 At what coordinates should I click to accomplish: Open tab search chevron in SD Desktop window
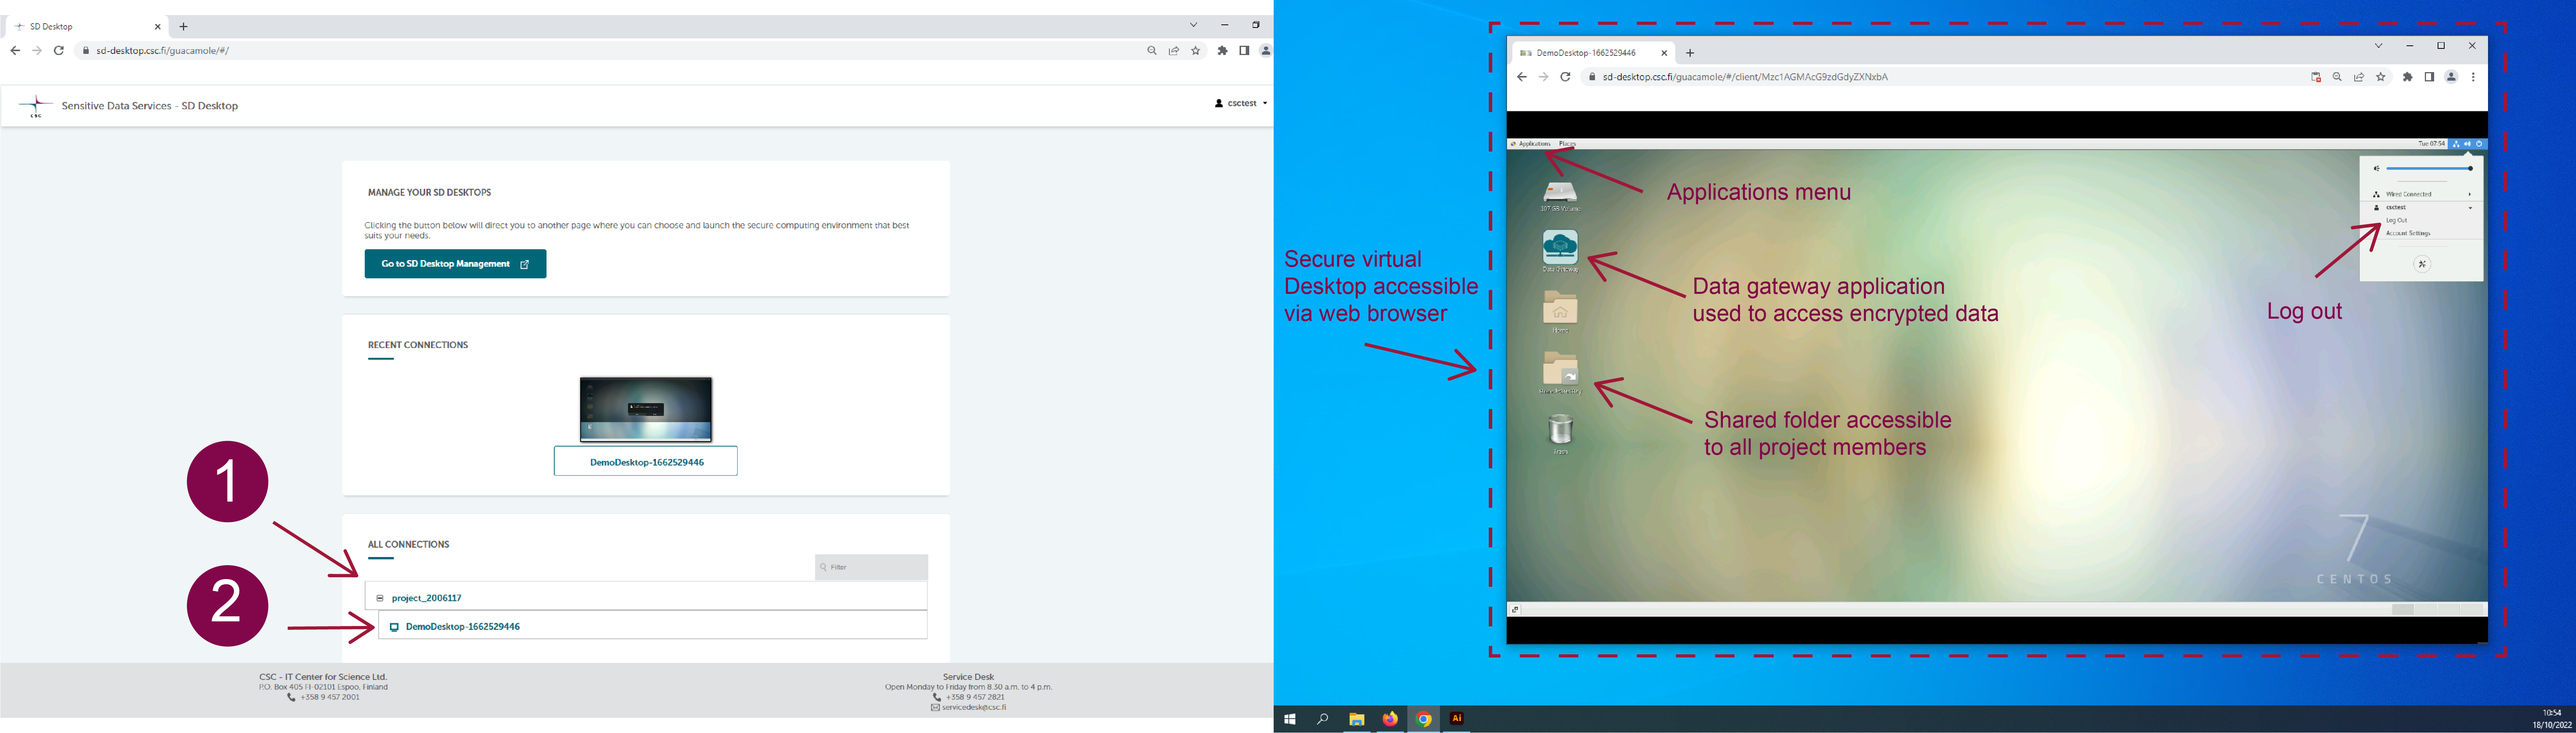[1193, 25]
